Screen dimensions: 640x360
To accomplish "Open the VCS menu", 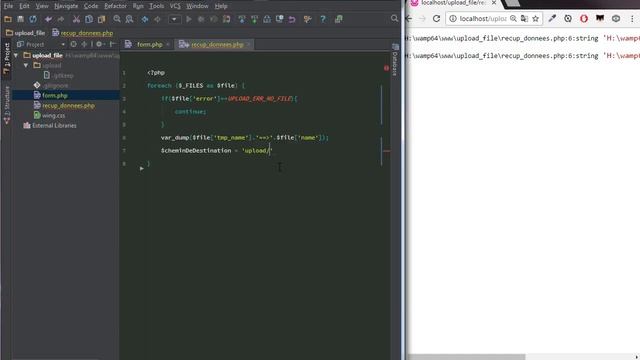I will coord(175,6).
